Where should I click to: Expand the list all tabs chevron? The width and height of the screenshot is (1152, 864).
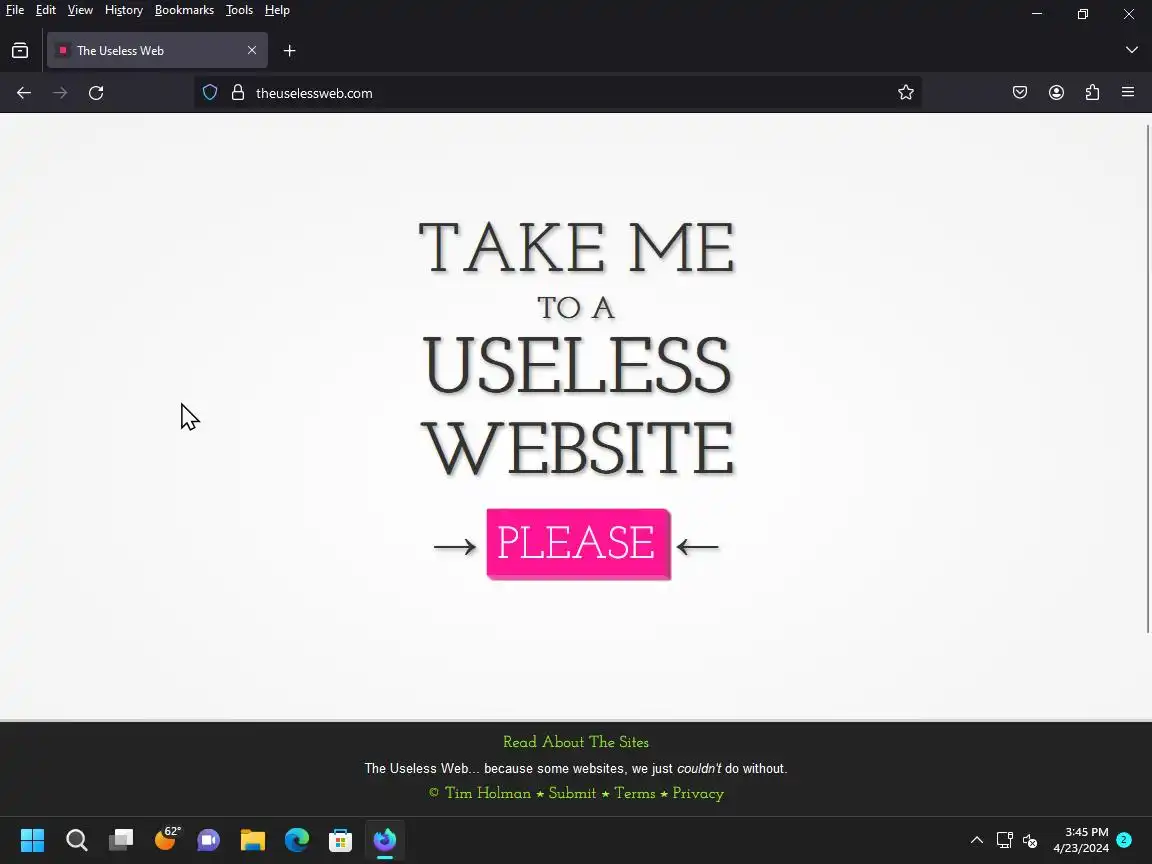(x=1131, y=50)
